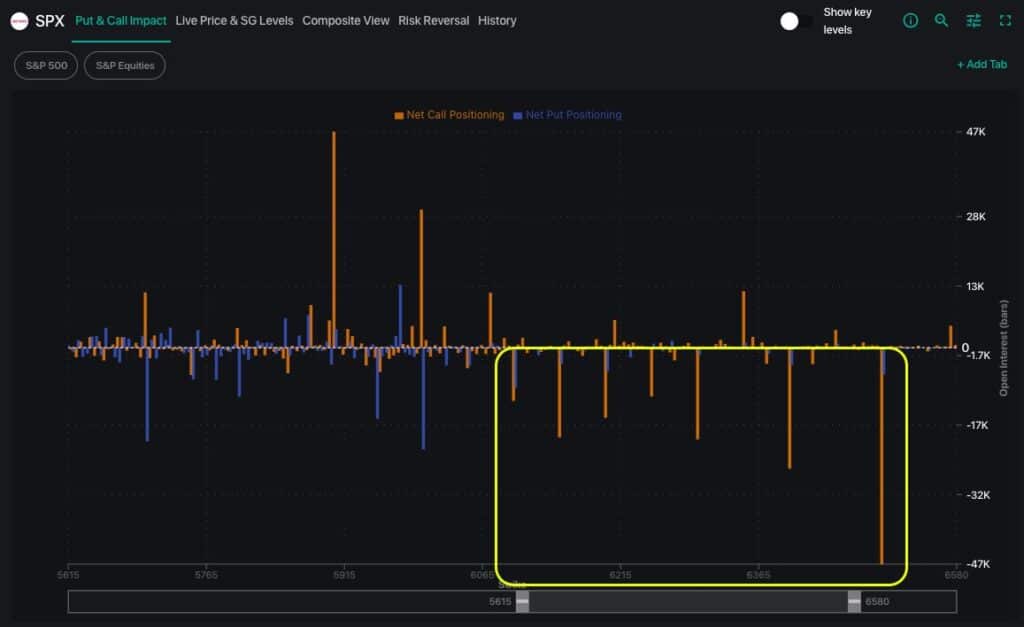The width and height of the screenshot is (1024, 627).
Task: Click the tallest orange call bar near 5915
Action: [x=334, y=240]
